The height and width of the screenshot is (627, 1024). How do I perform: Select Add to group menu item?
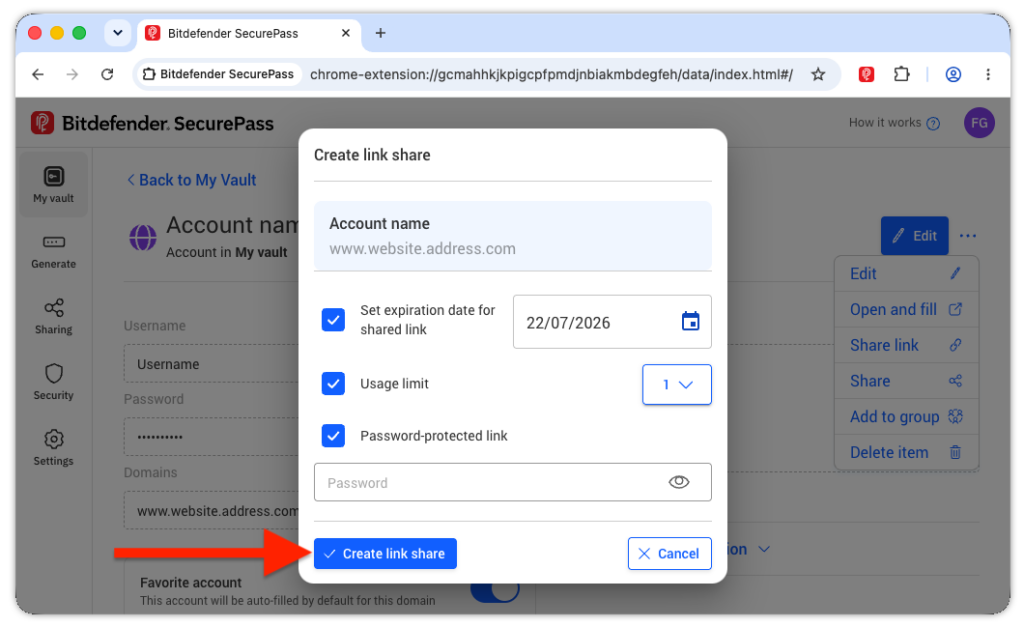(906, 417)
